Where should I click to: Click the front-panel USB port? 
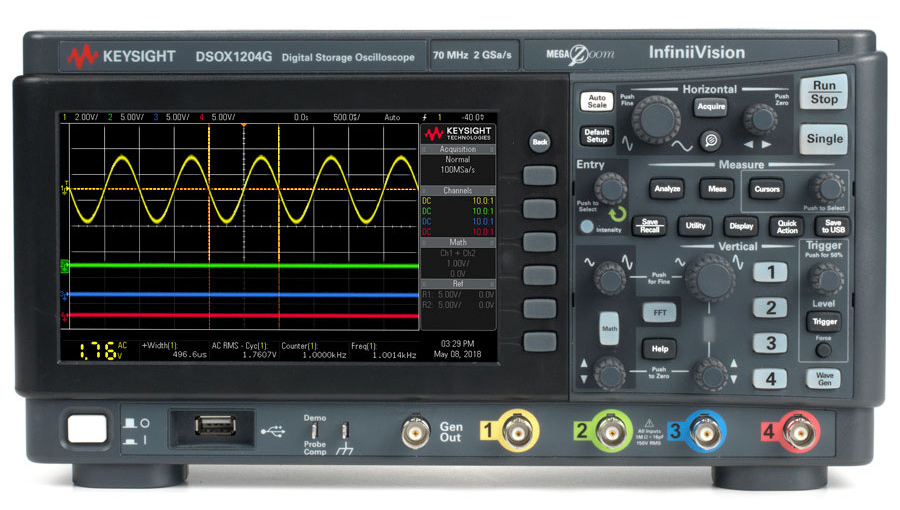pyautogui.click(x=209, y=427)
